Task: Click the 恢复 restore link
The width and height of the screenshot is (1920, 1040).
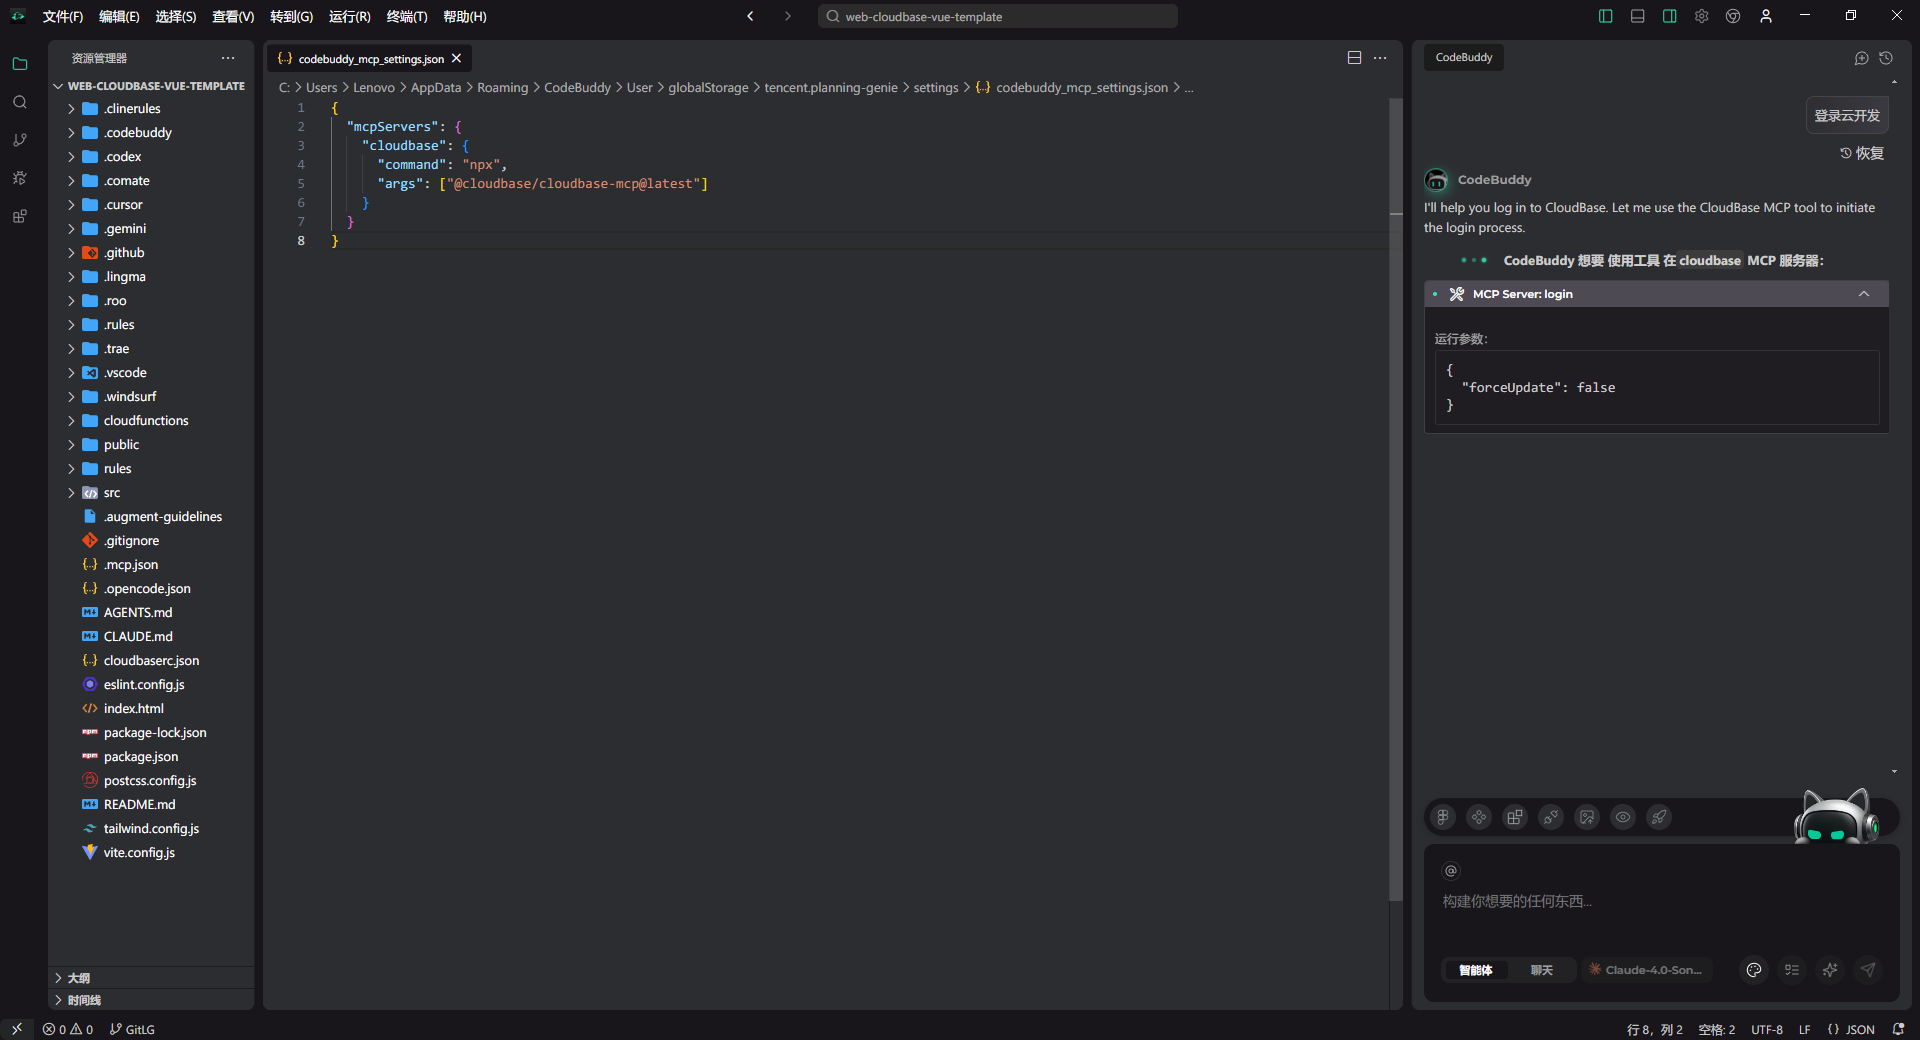Action: point(1862,153)
